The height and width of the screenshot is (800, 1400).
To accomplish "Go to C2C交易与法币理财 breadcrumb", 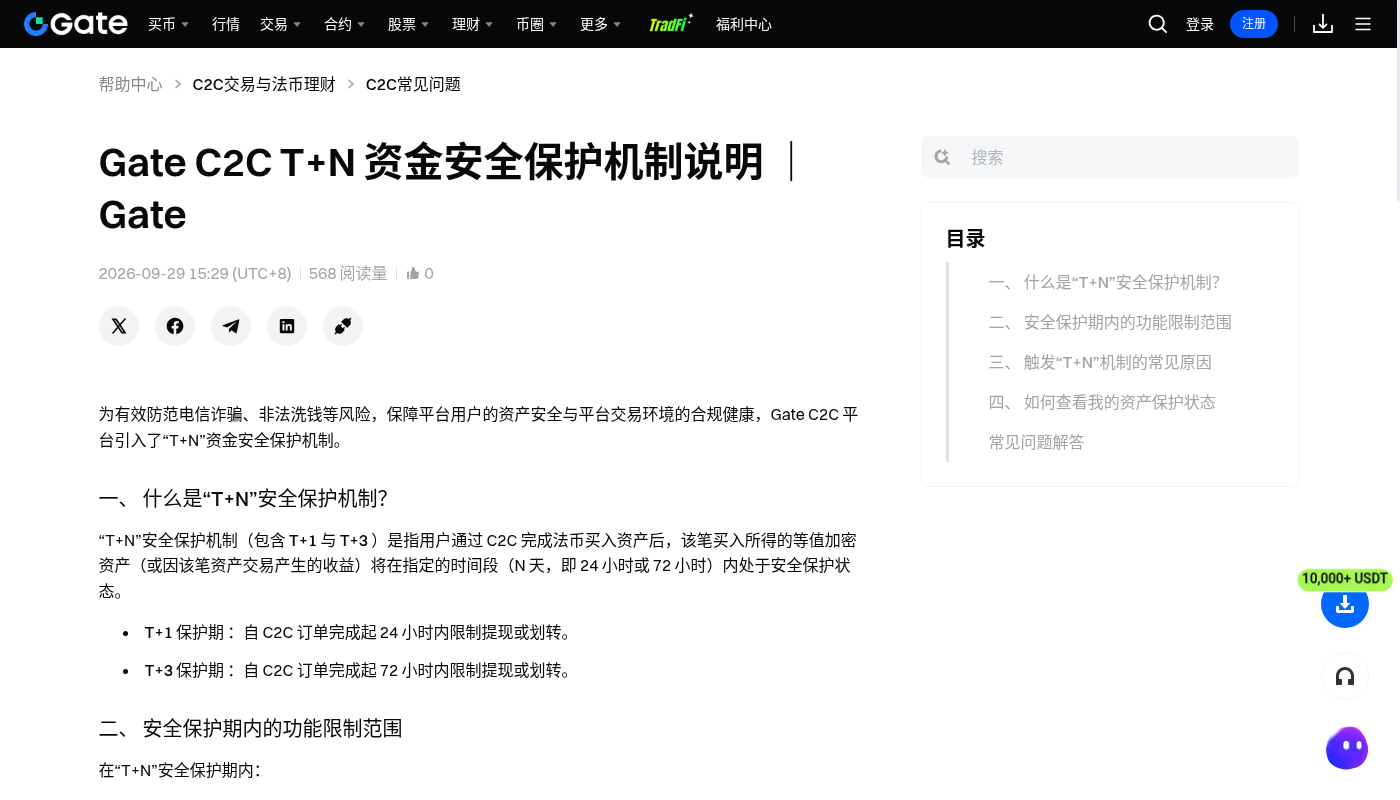I will tap(264, 84).
